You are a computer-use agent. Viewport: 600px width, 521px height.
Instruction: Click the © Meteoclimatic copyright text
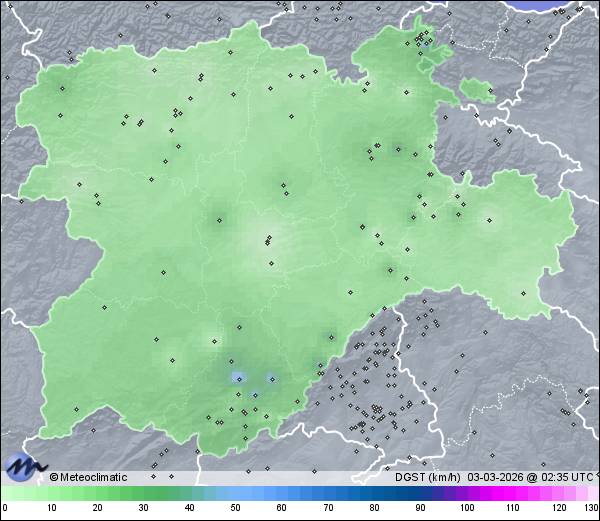(89, 477)
